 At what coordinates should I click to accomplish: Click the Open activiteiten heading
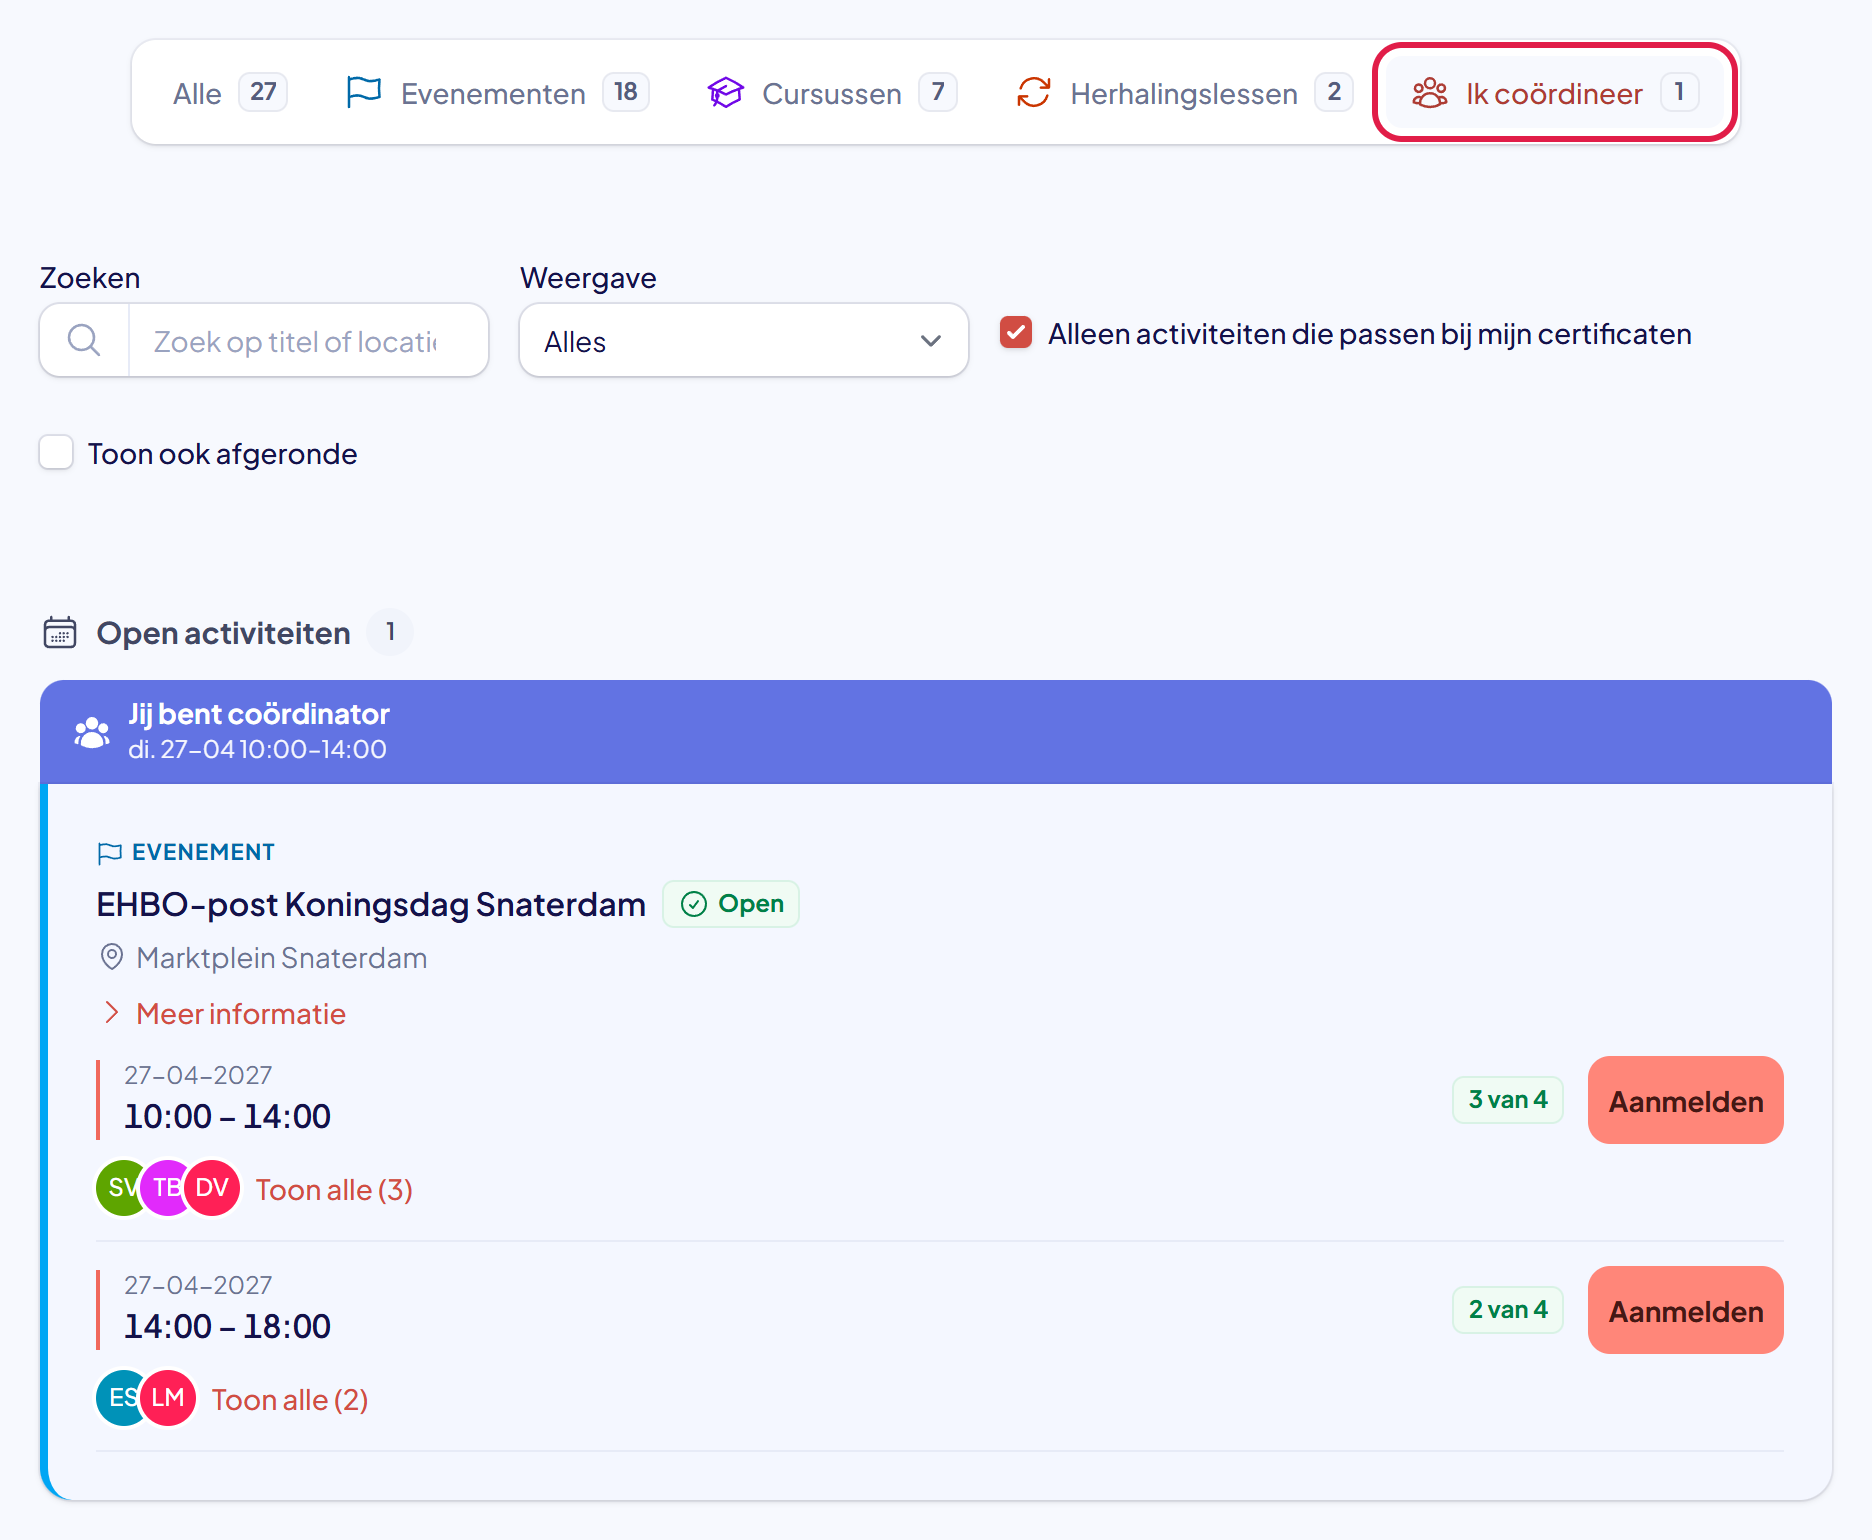(224, 633)
